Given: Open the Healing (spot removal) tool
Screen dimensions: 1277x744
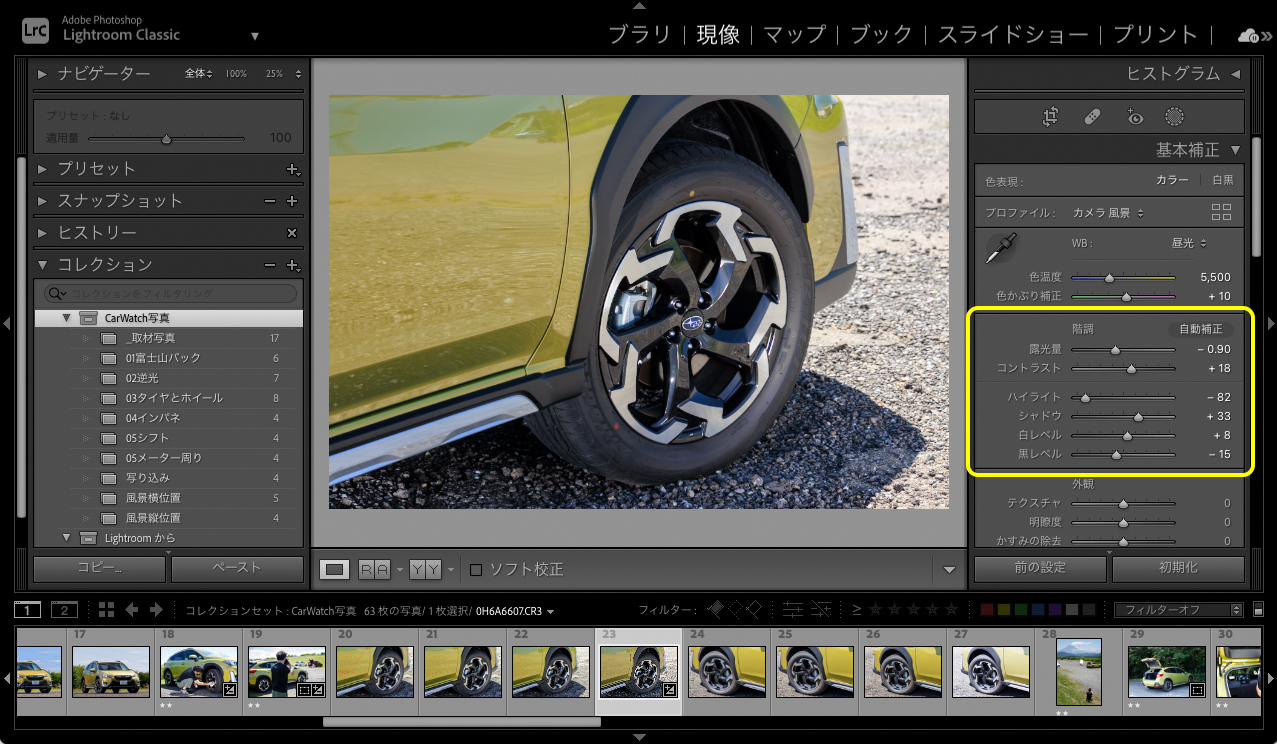Looking at the screenshot, I should coord(1092,116).
